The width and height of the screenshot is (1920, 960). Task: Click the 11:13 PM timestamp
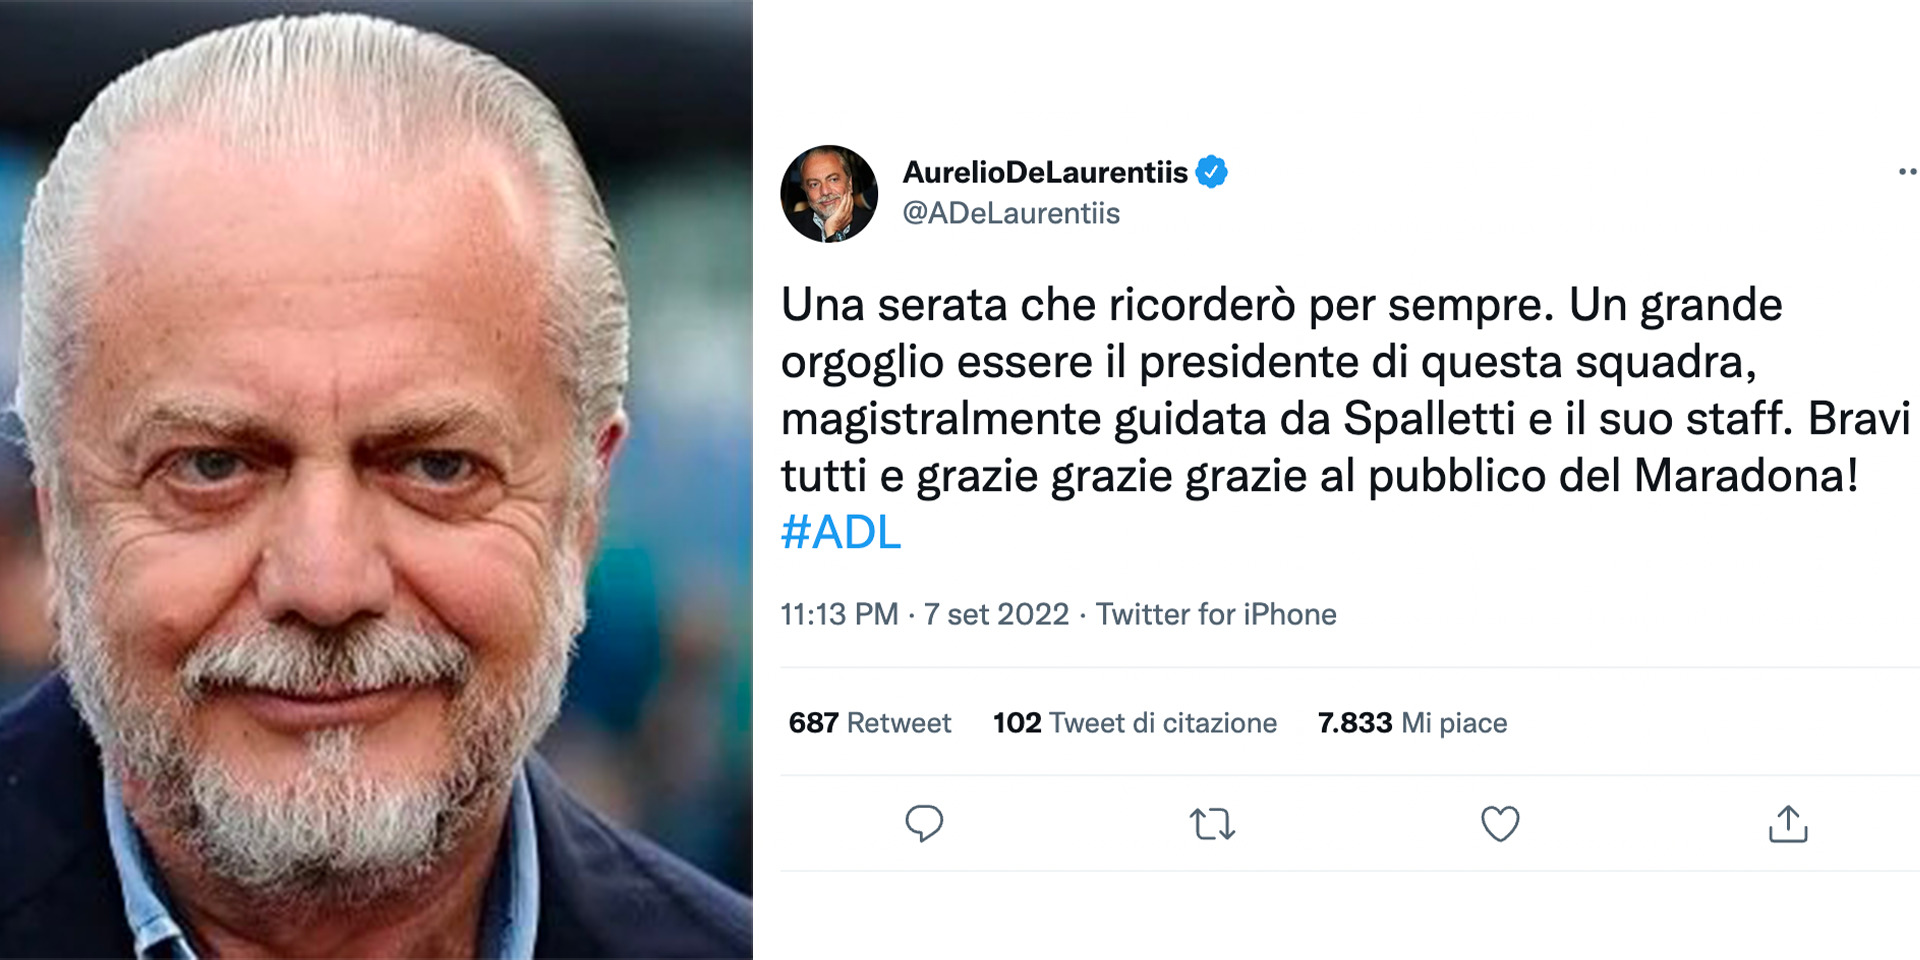839,614
